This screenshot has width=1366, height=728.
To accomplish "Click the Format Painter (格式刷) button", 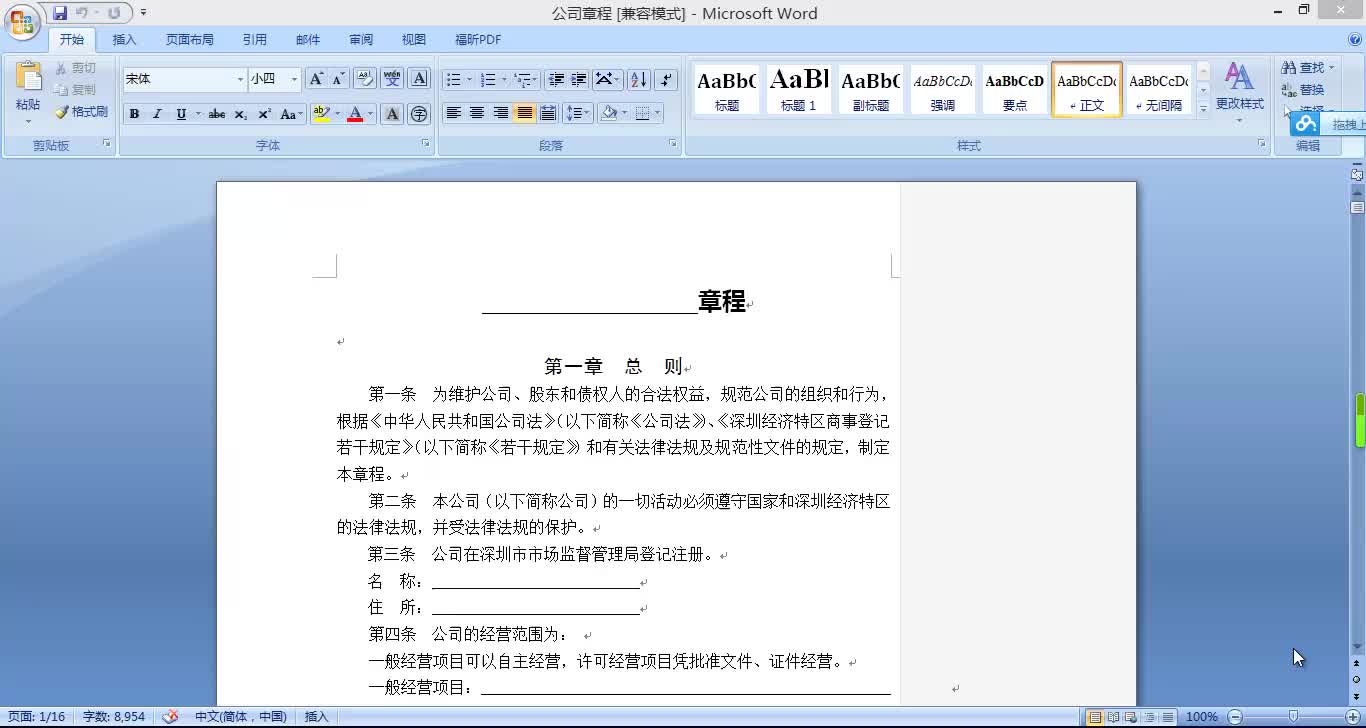I will click(x=82, y=112).
